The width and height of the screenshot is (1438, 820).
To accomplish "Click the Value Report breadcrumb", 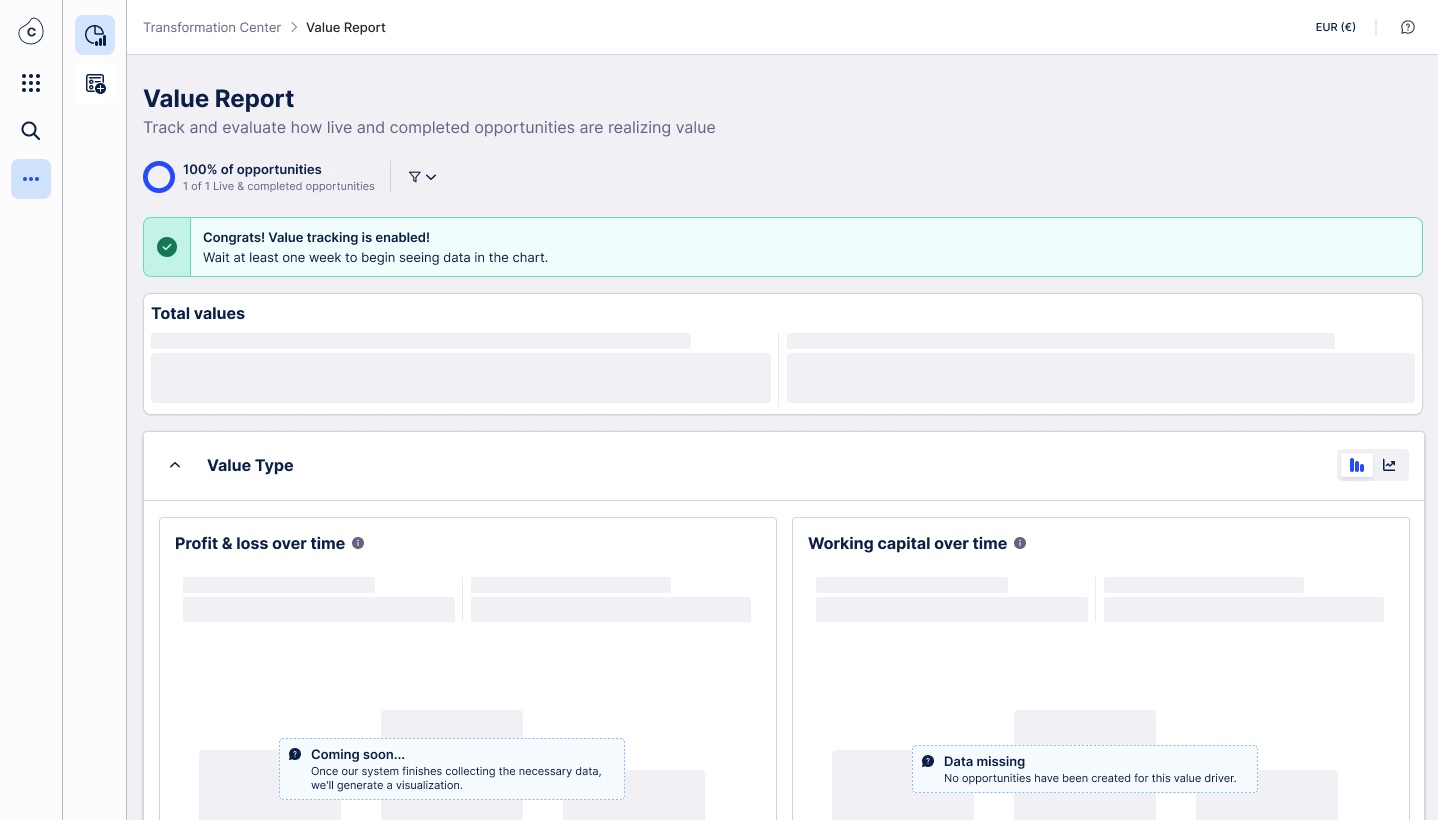I will (x=346, y=27).
